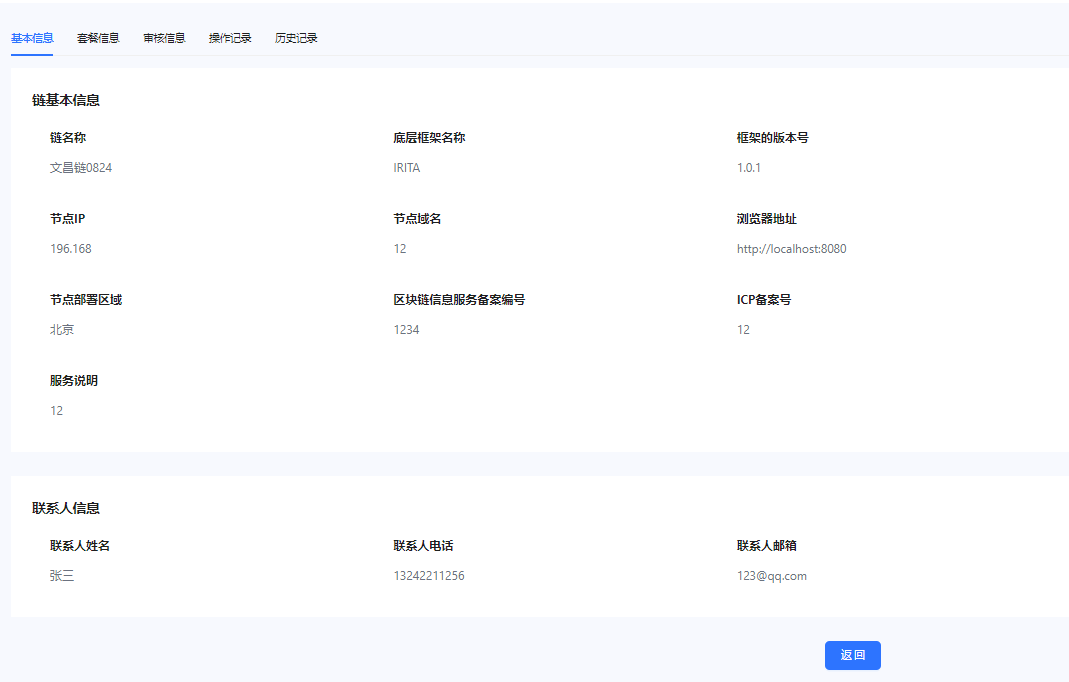The height and width of the screenshot is (682, 1069).
Task: Select the phone number 13242211256
Action: 429,576
